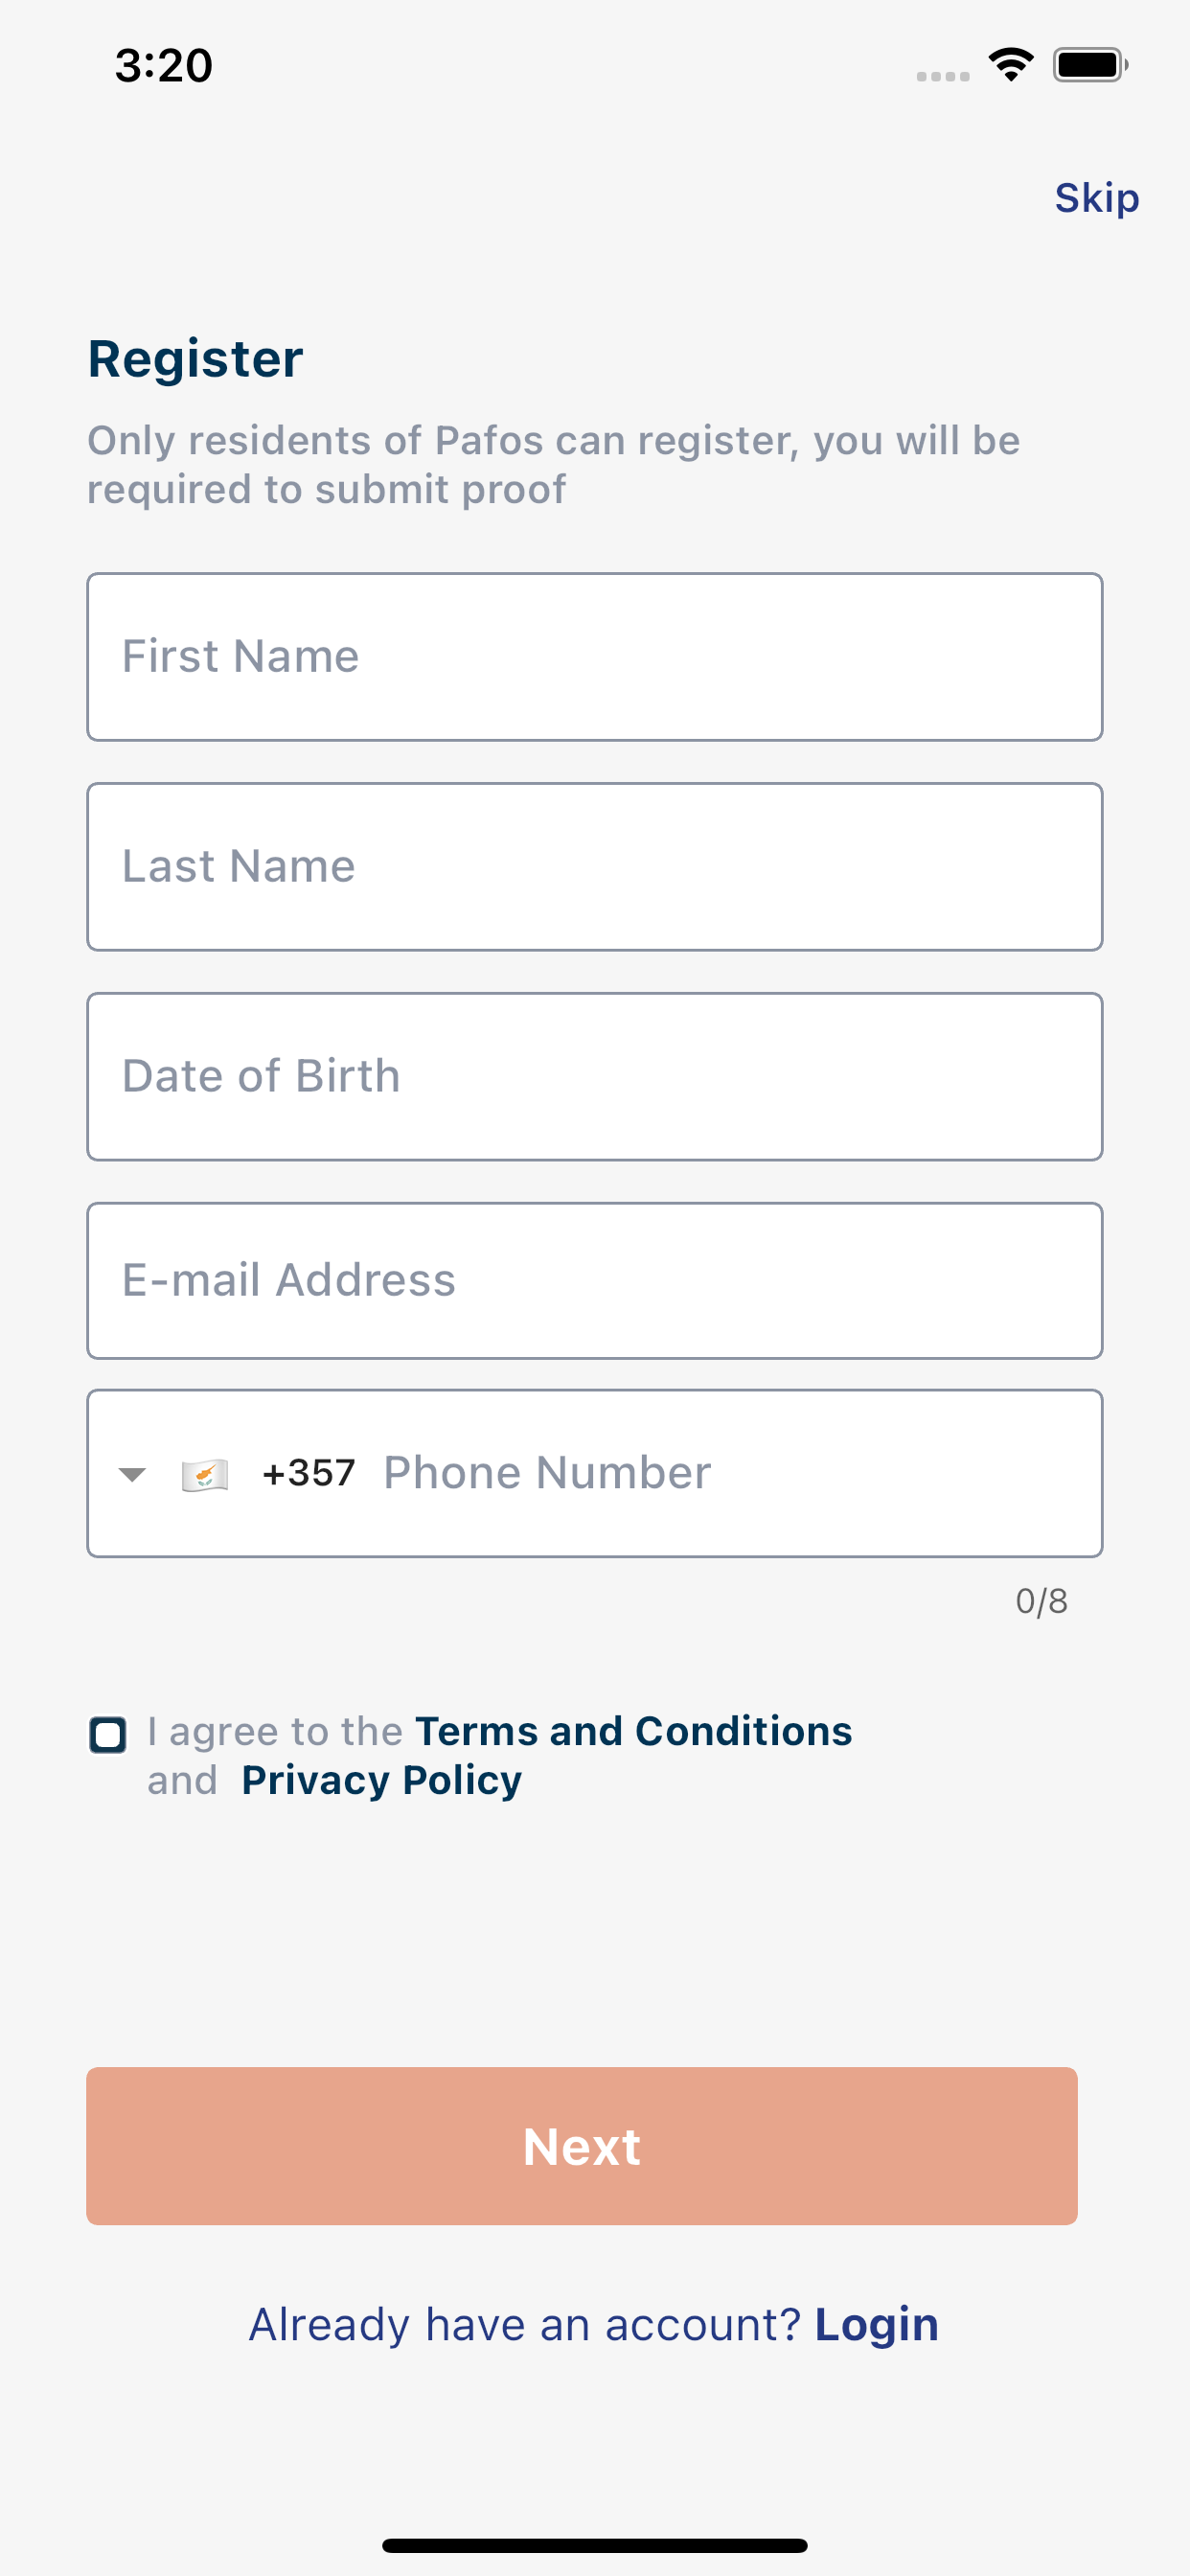Image resolution: width=1190 pixels, height=2576 pixels.
Task: Select the +357 country code
Action: [x=308, y=1473]
